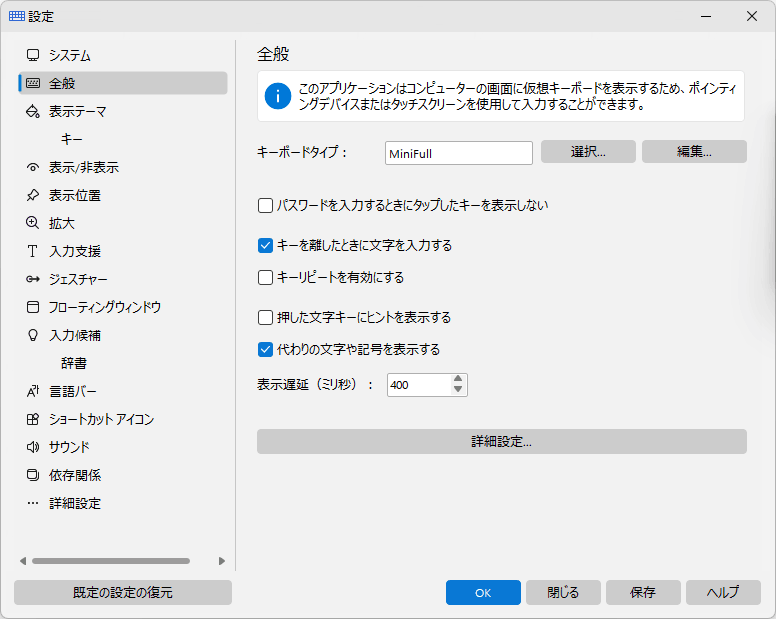Uncheck キーを離したときに文字を入力する
The image size is (776, 619).
tap(265, 245)
